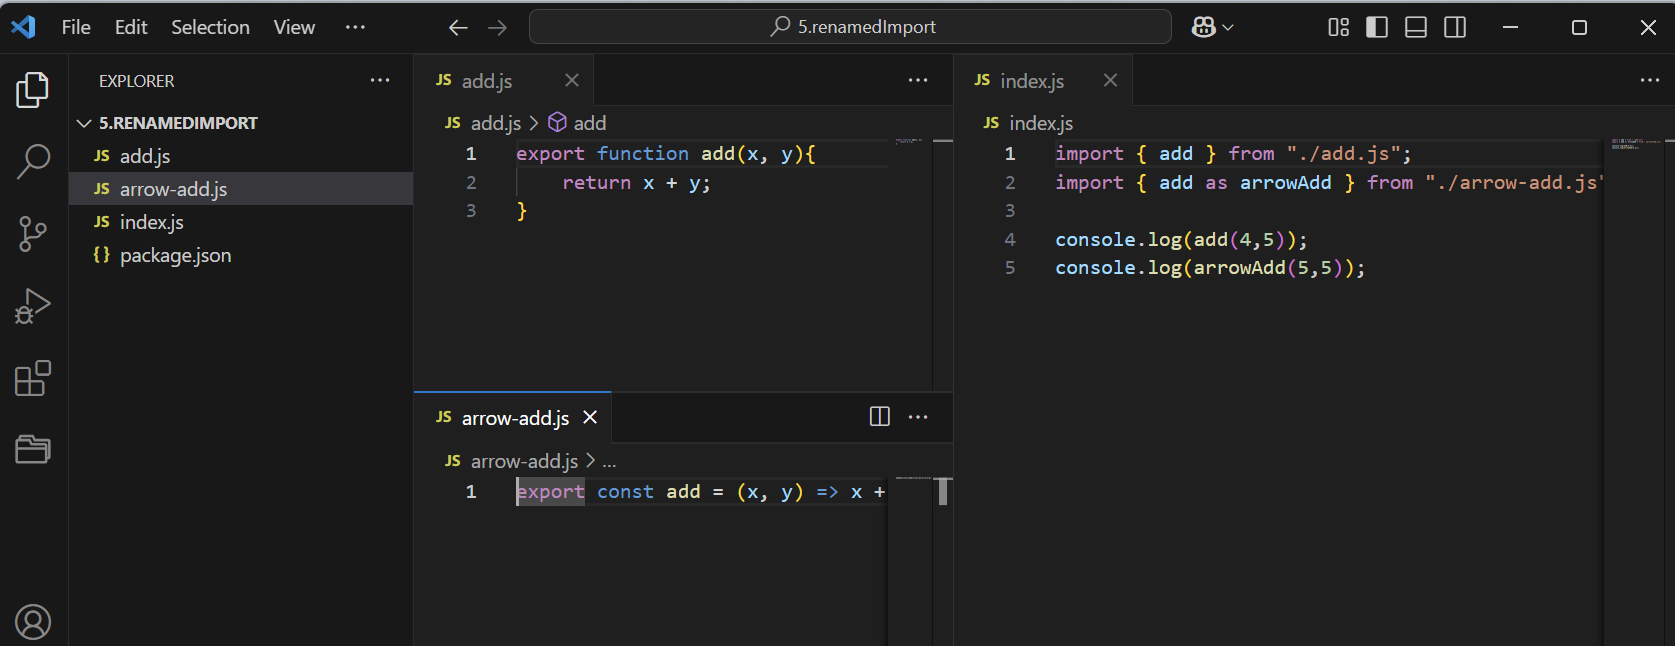Toggle the primary side bar
Screen dimensions: 1675x646
[x=1377, y=27]
